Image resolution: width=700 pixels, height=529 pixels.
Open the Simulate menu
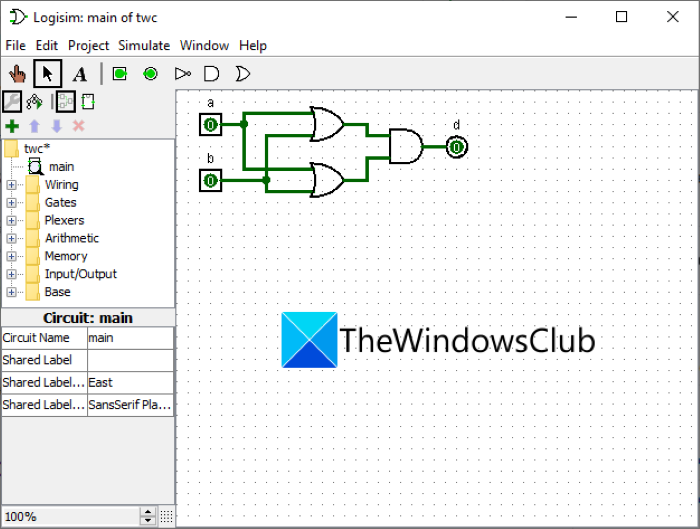point(144,46)
